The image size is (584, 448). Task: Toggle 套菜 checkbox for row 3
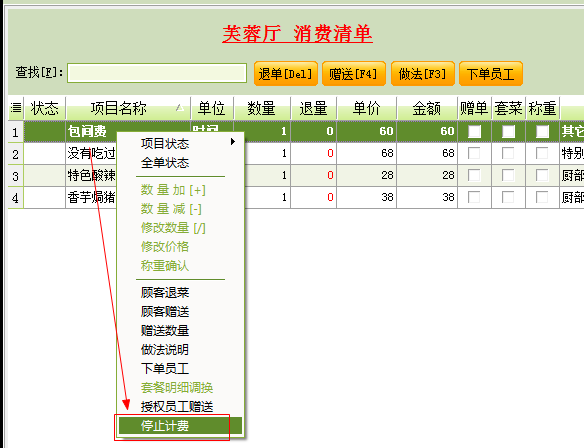(508, 175)
